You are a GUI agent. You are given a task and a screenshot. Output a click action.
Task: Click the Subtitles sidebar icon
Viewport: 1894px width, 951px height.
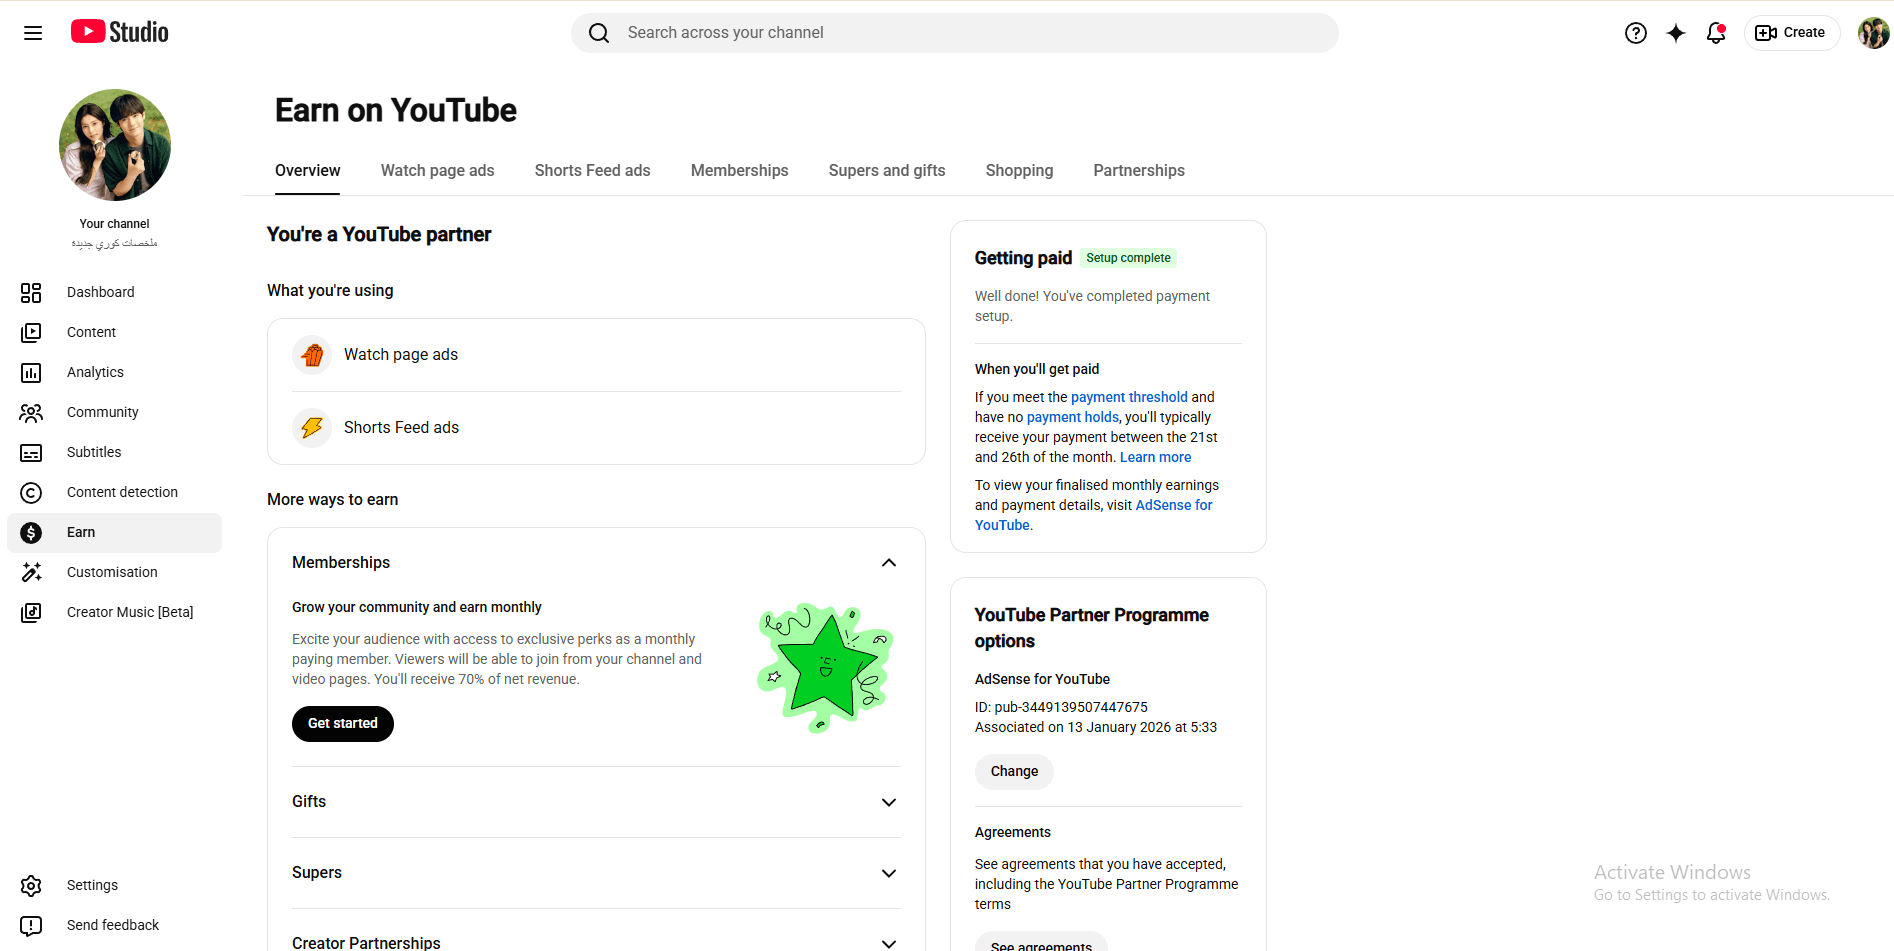(x=31, y=452)
